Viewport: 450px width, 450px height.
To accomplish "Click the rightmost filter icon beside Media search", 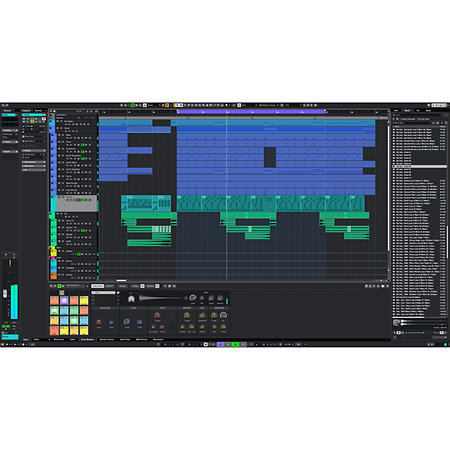I will (x=446, y=123).
